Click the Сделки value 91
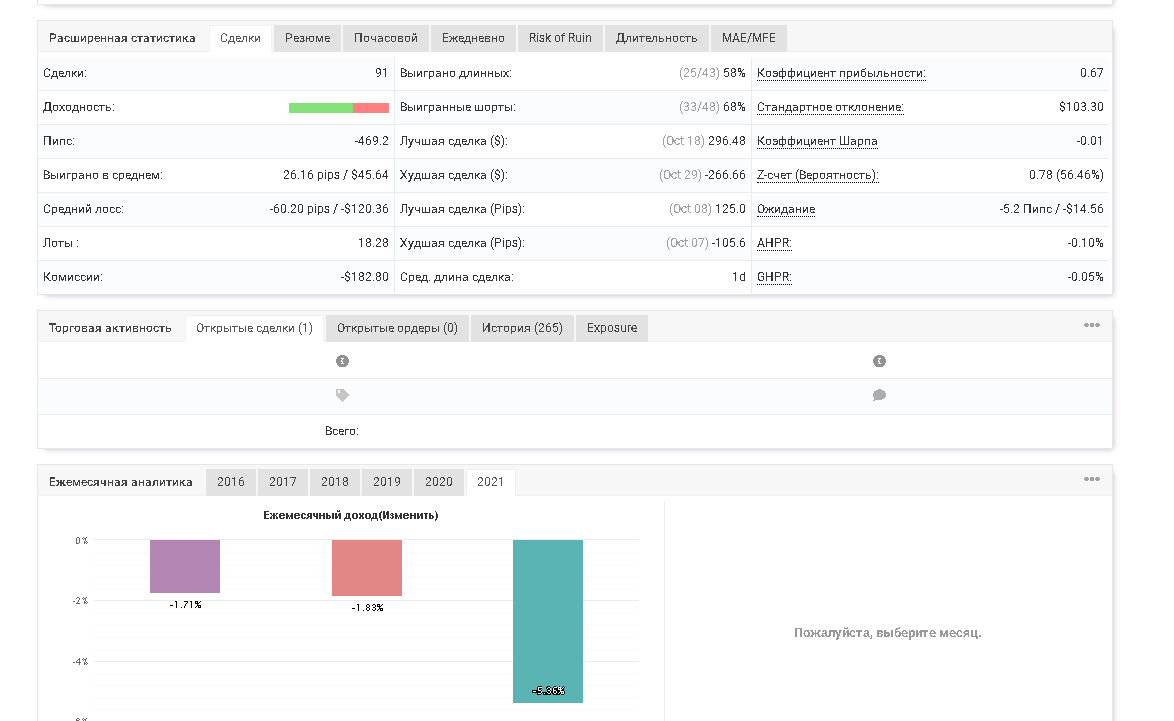The image size is (1174, 721). pyautogui.click(x=381, y=73)
